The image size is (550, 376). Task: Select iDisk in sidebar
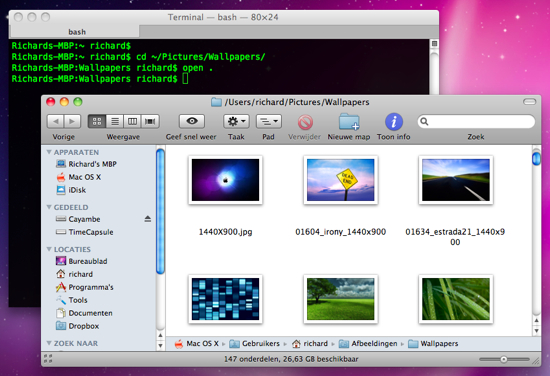[x=71, y=190]
